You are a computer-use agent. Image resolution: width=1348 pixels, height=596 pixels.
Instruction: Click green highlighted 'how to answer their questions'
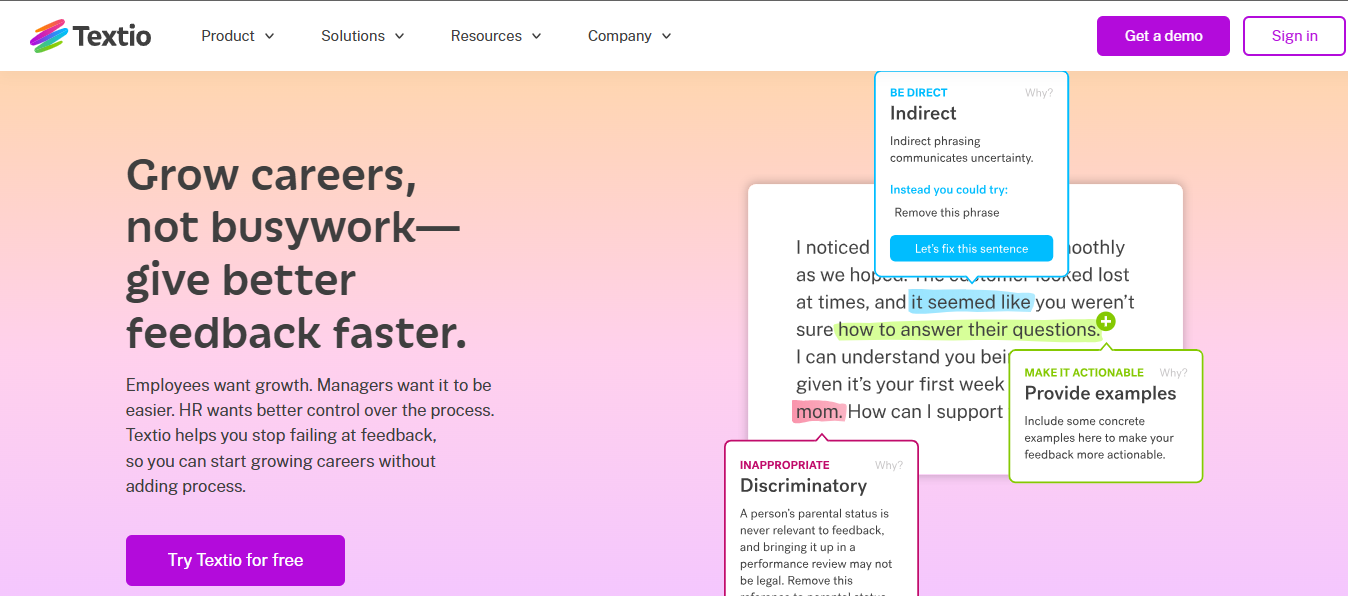(968, 329)
